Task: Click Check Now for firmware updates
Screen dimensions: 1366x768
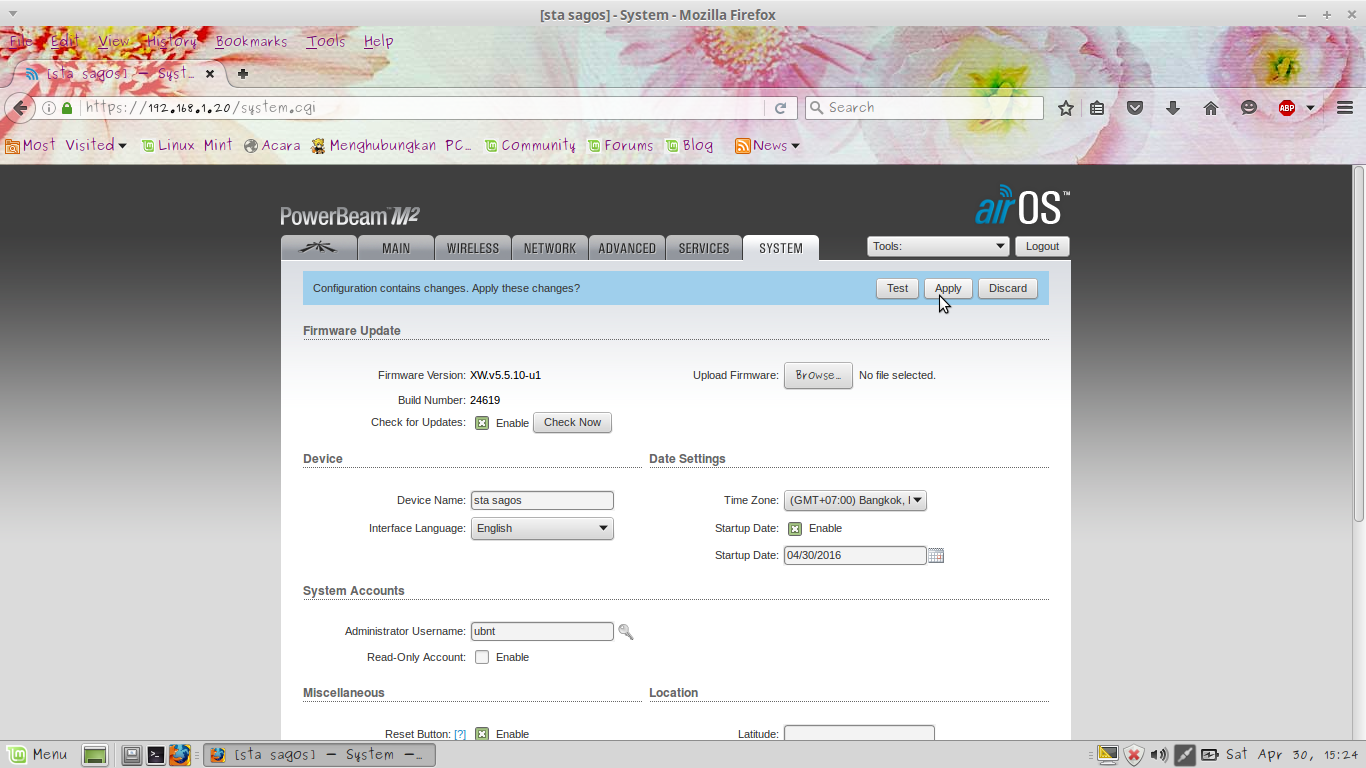Action: (571, 422)
